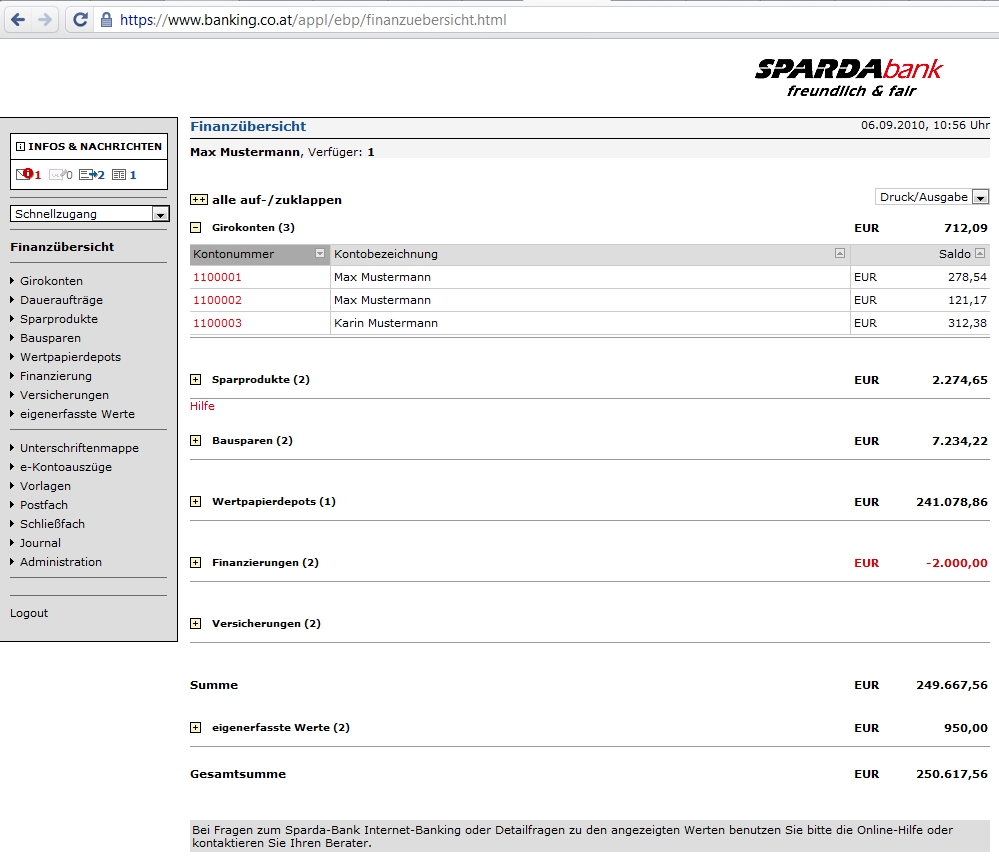The image size is (999, 866).
Task: Open the Schnellzugang dropdown
Action: click(x=90, y=214)
